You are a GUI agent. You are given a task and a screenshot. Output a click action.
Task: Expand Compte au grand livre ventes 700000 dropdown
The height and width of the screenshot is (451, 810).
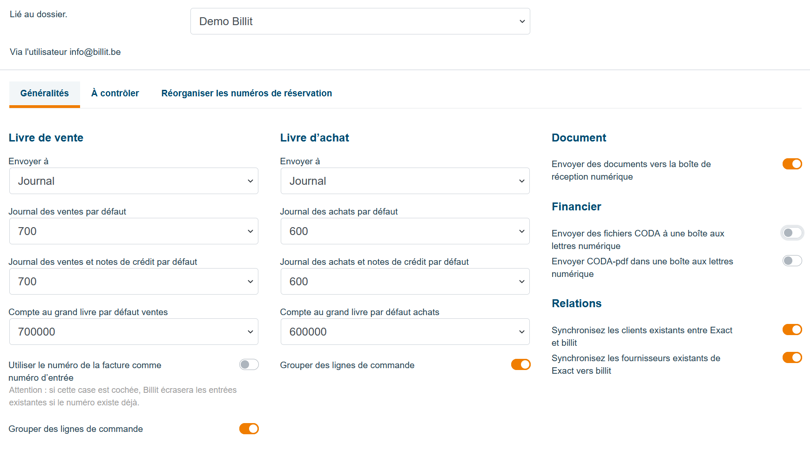point(134,332)
